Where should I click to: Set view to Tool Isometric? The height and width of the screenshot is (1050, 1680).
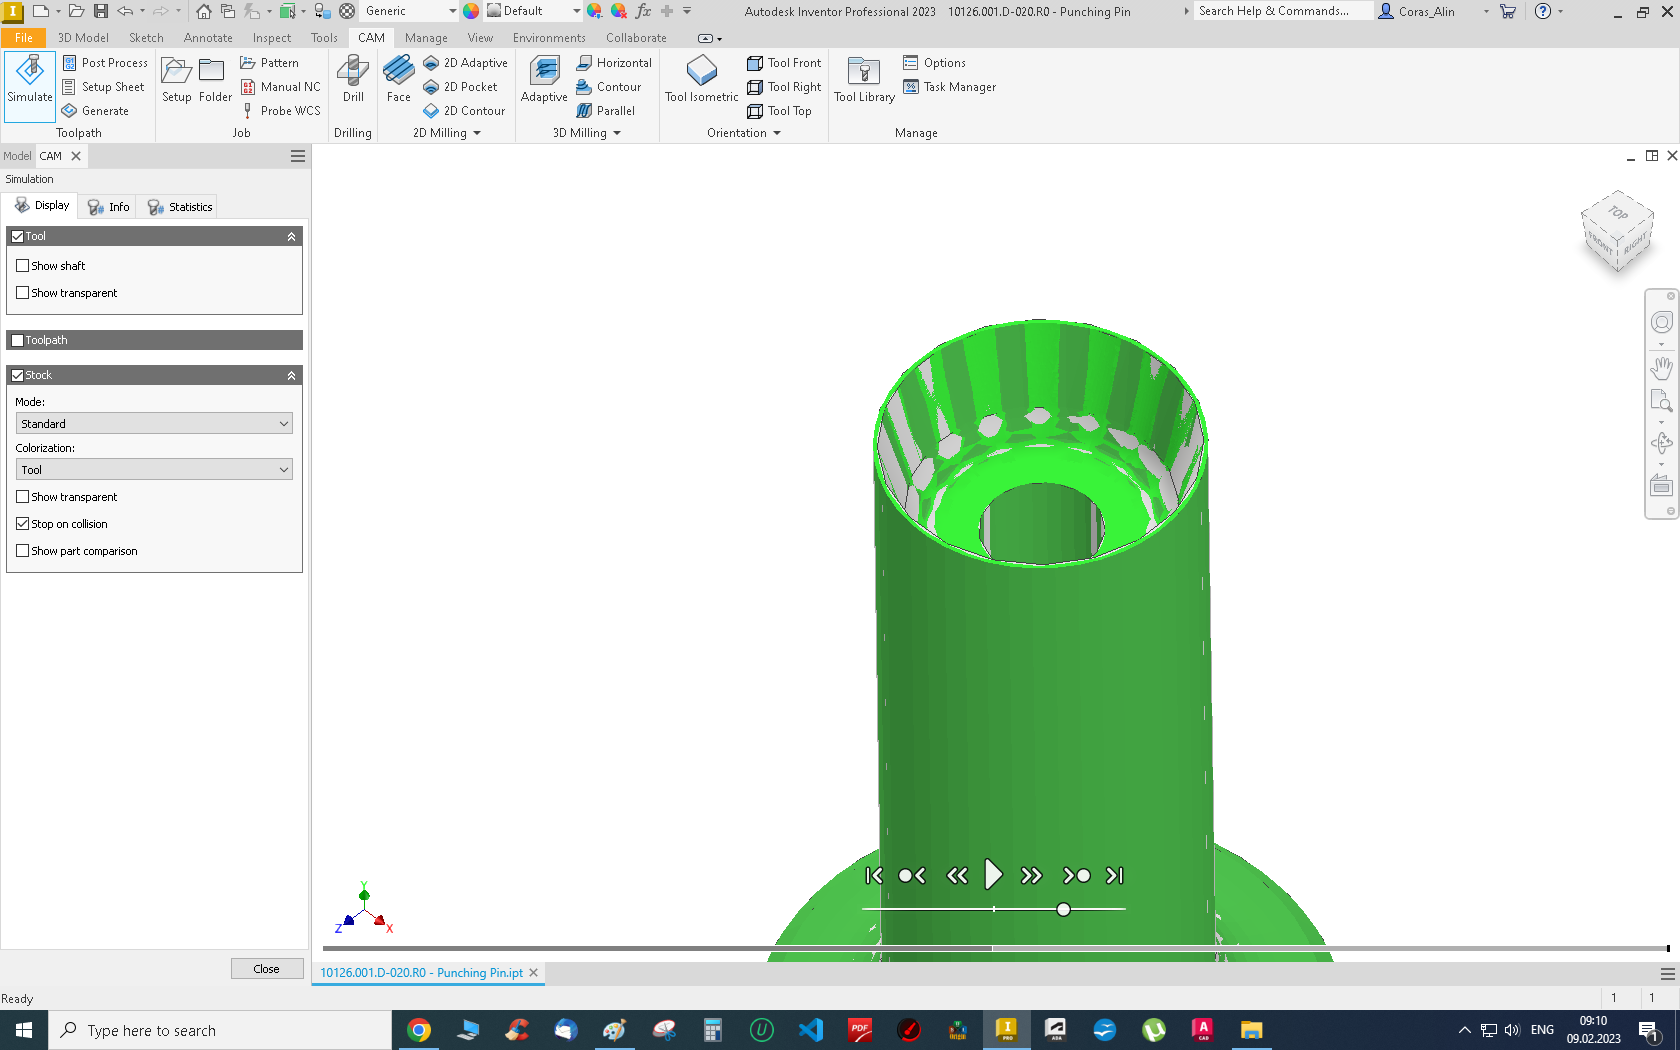point(701,80)
